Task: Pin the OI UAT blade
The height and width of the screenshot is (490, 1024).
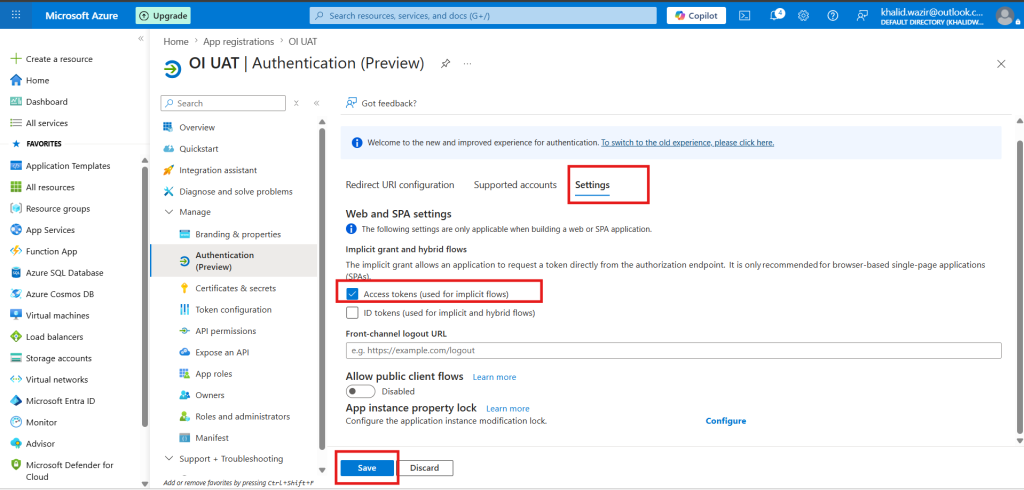Action: click(x=445, y=63)
